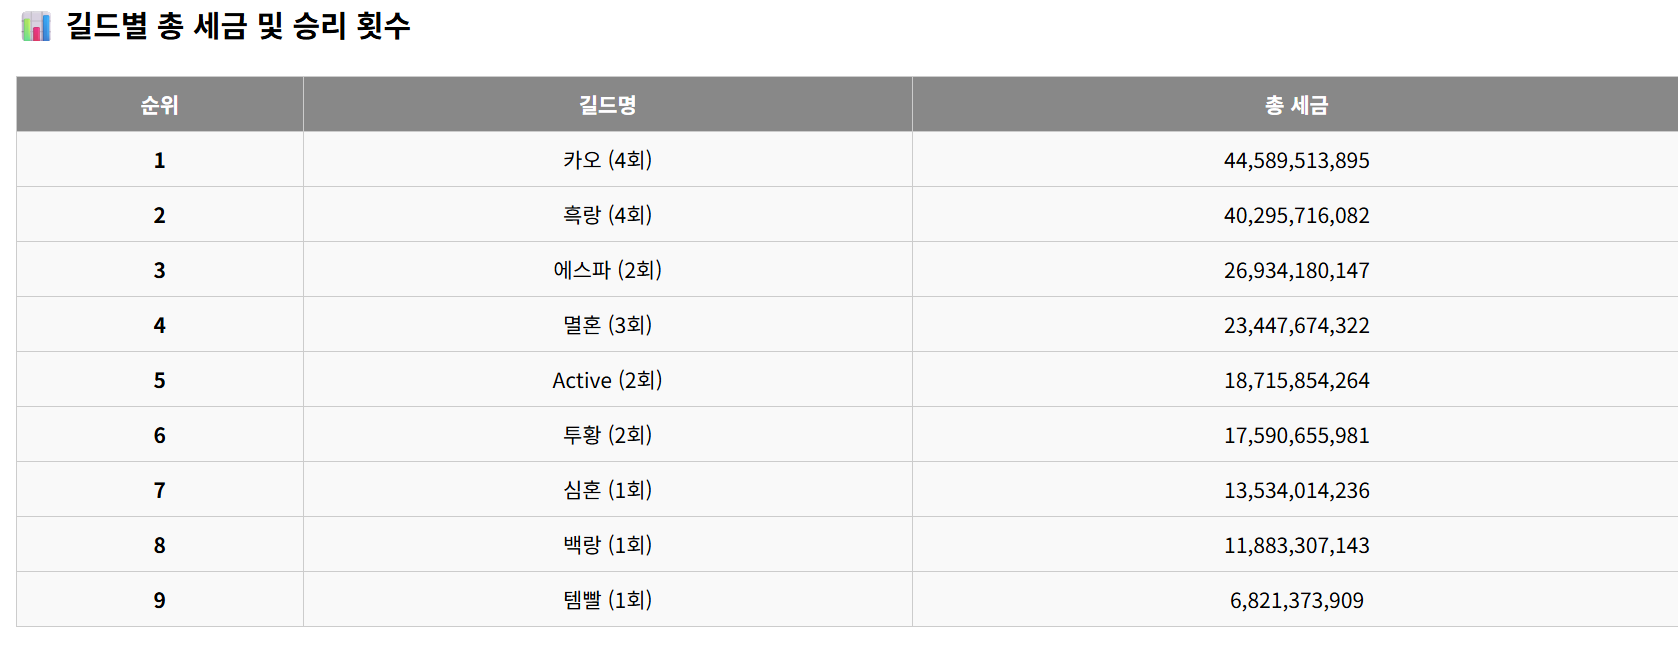Click the 길드명 column header

pos(607,105)
